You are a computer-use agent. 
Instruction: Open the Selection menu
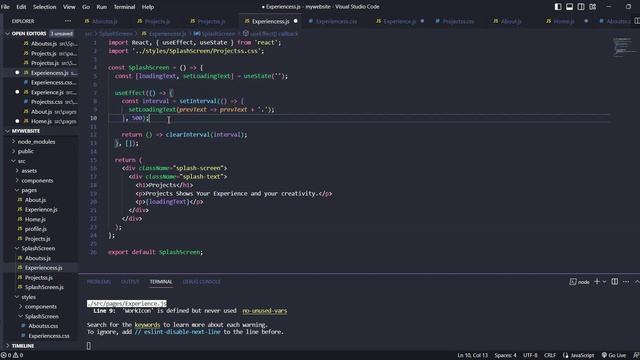(x=44, y=7)
